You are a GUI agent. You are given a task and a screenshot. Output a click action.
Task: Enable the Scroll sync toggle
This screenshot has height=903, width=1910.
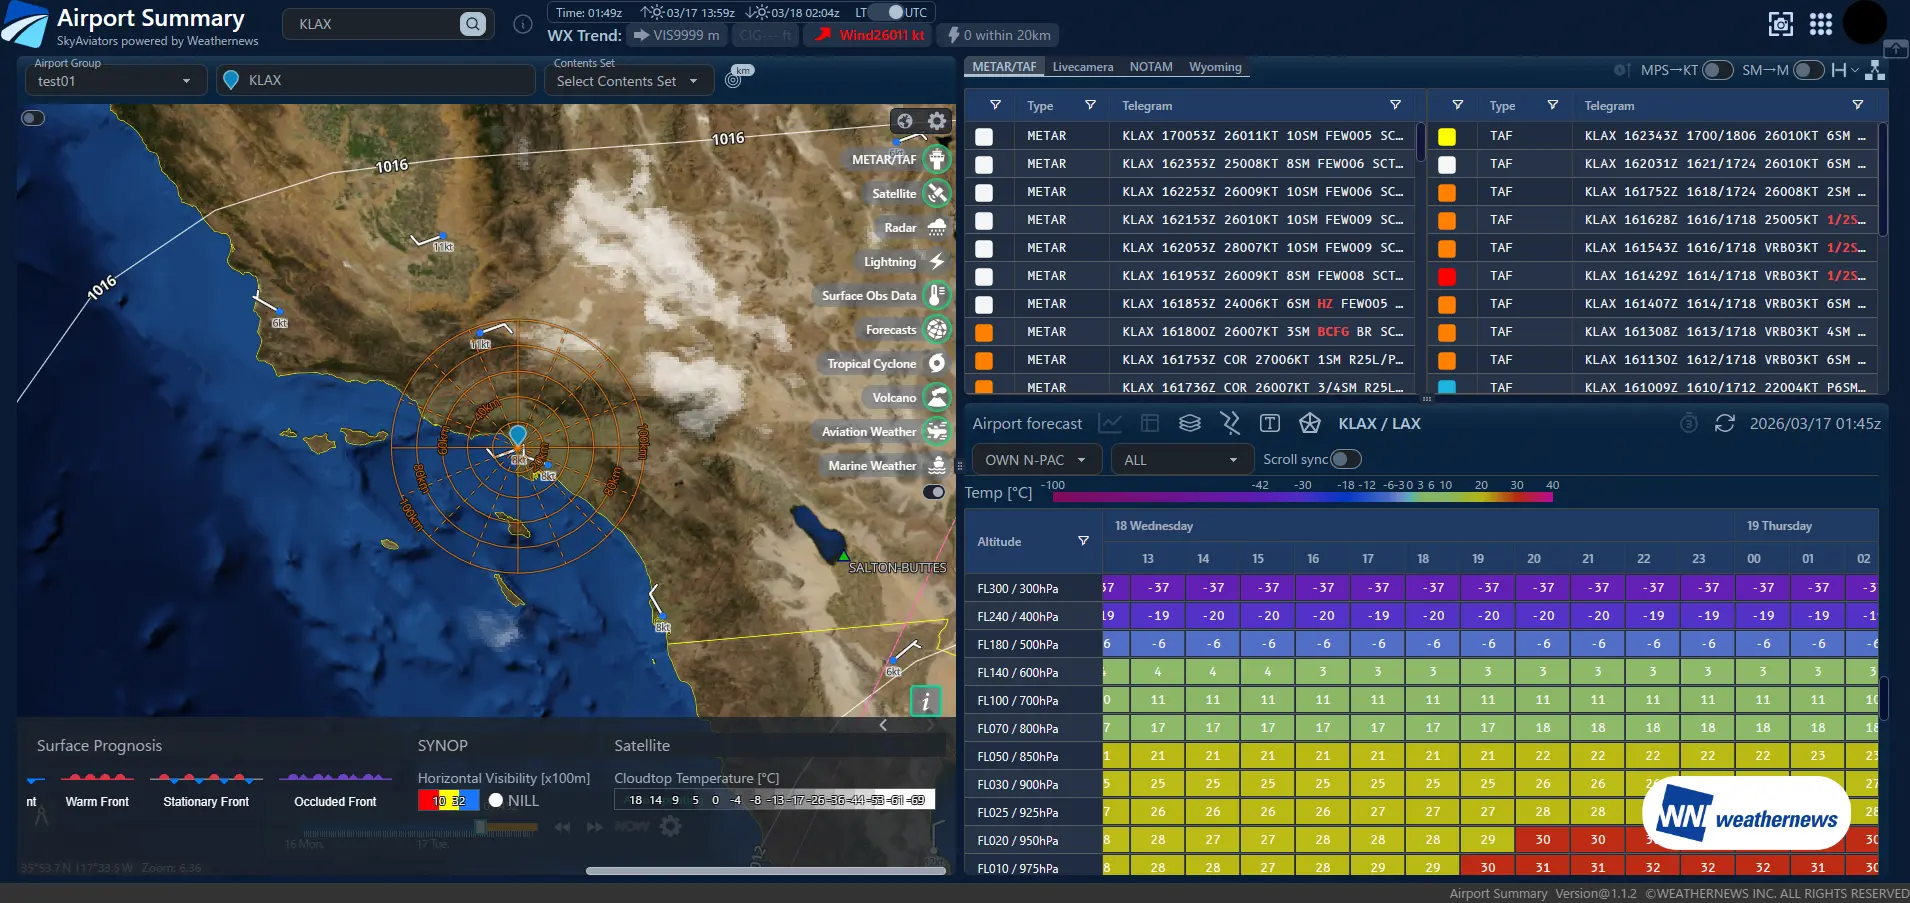[x=1345, y=459]
